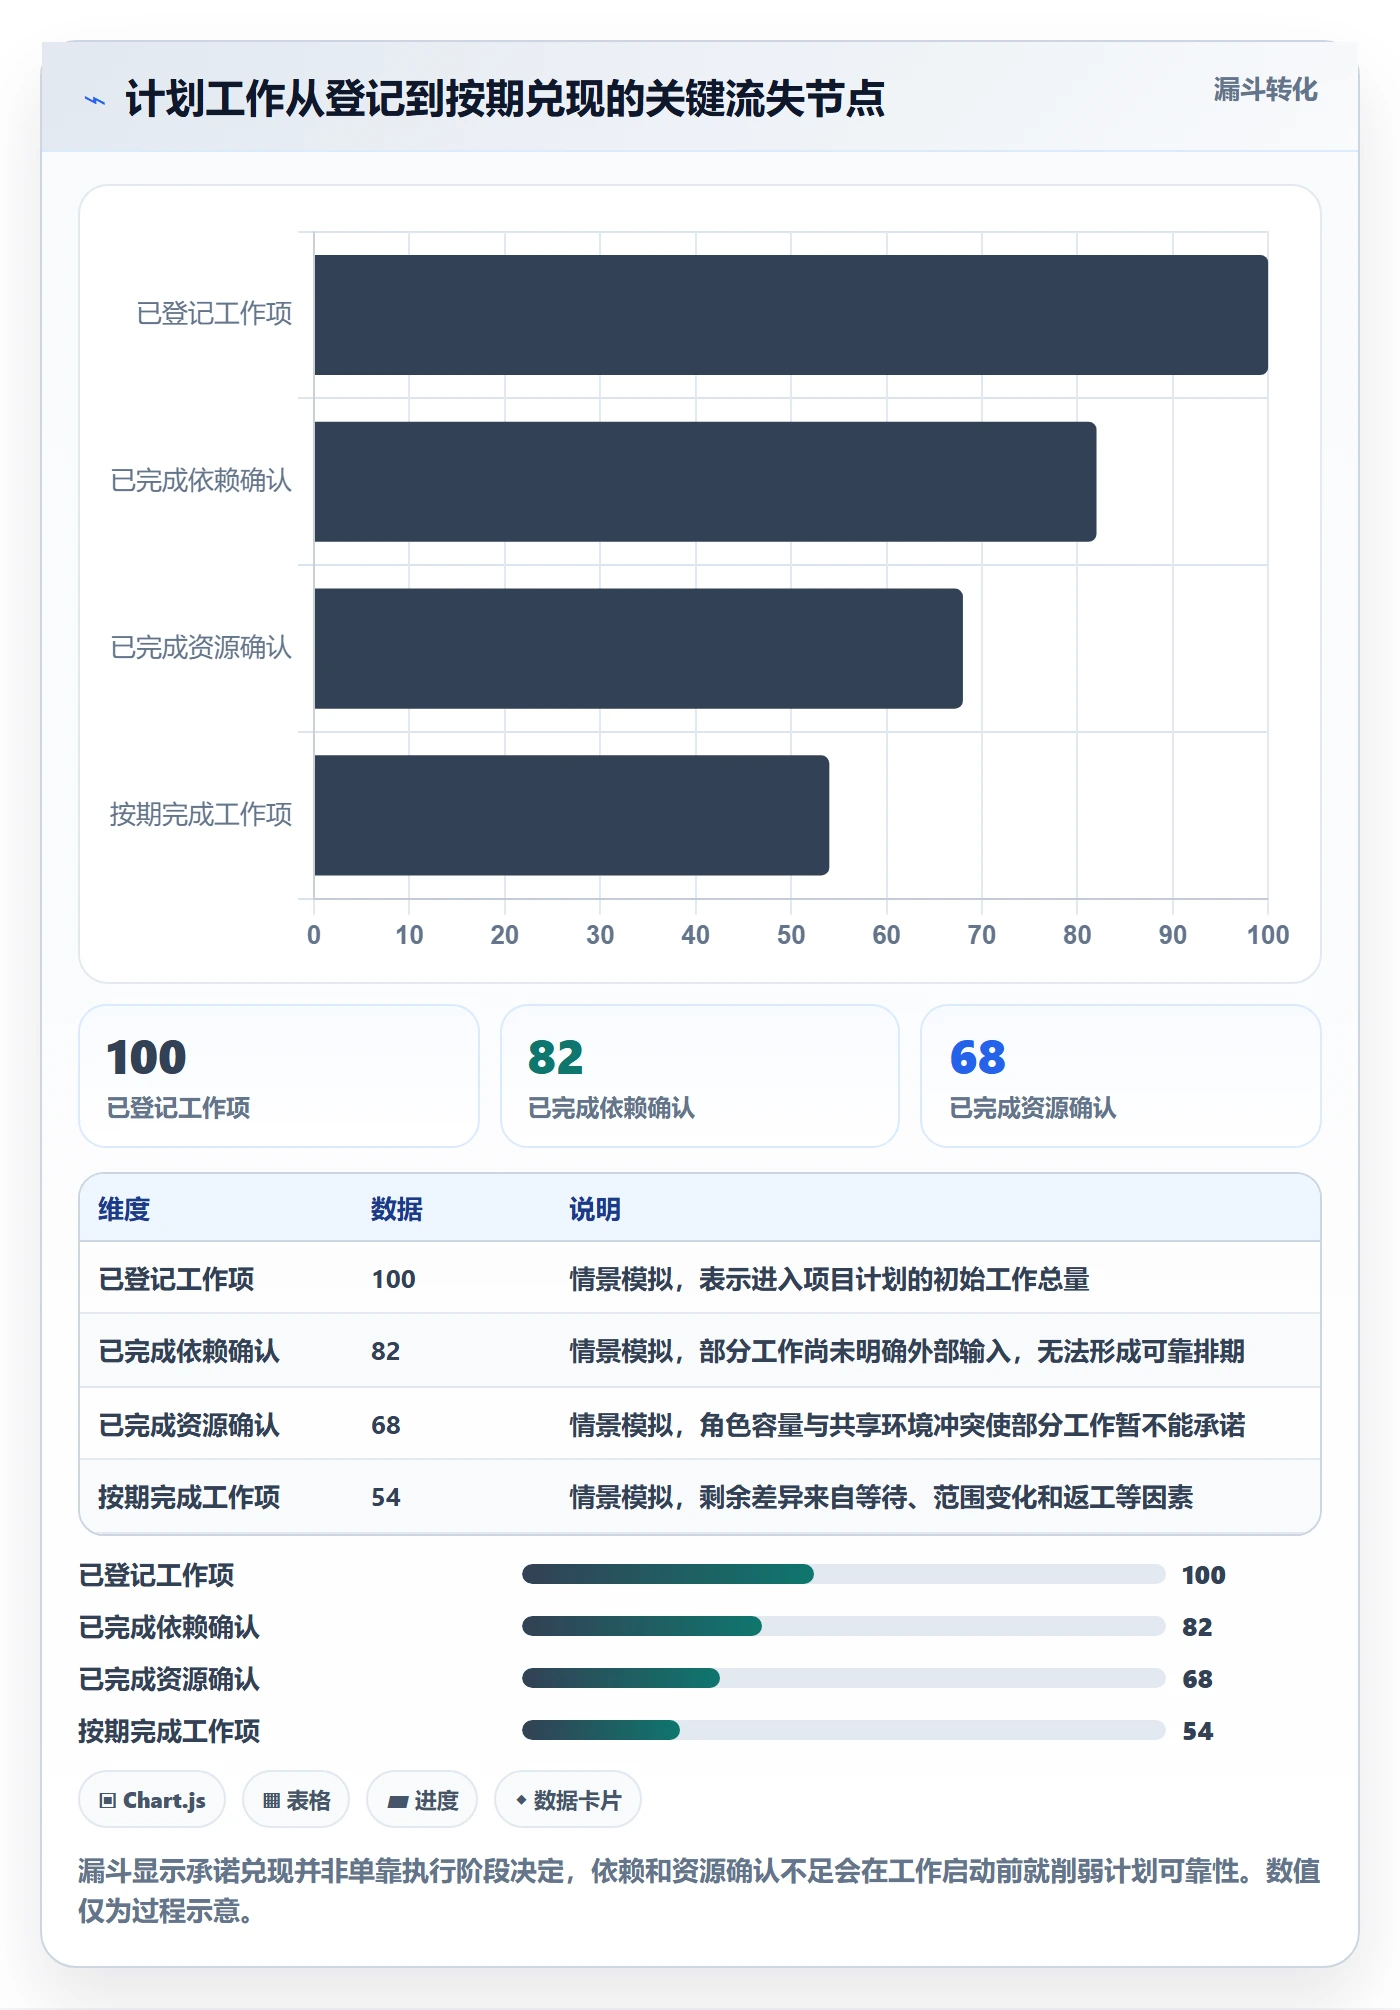The width and height of the screenshot is (1400, 2010).
Task: Click the 已完成资源确认 progress bar showing 68
Action: point(843,1678)
